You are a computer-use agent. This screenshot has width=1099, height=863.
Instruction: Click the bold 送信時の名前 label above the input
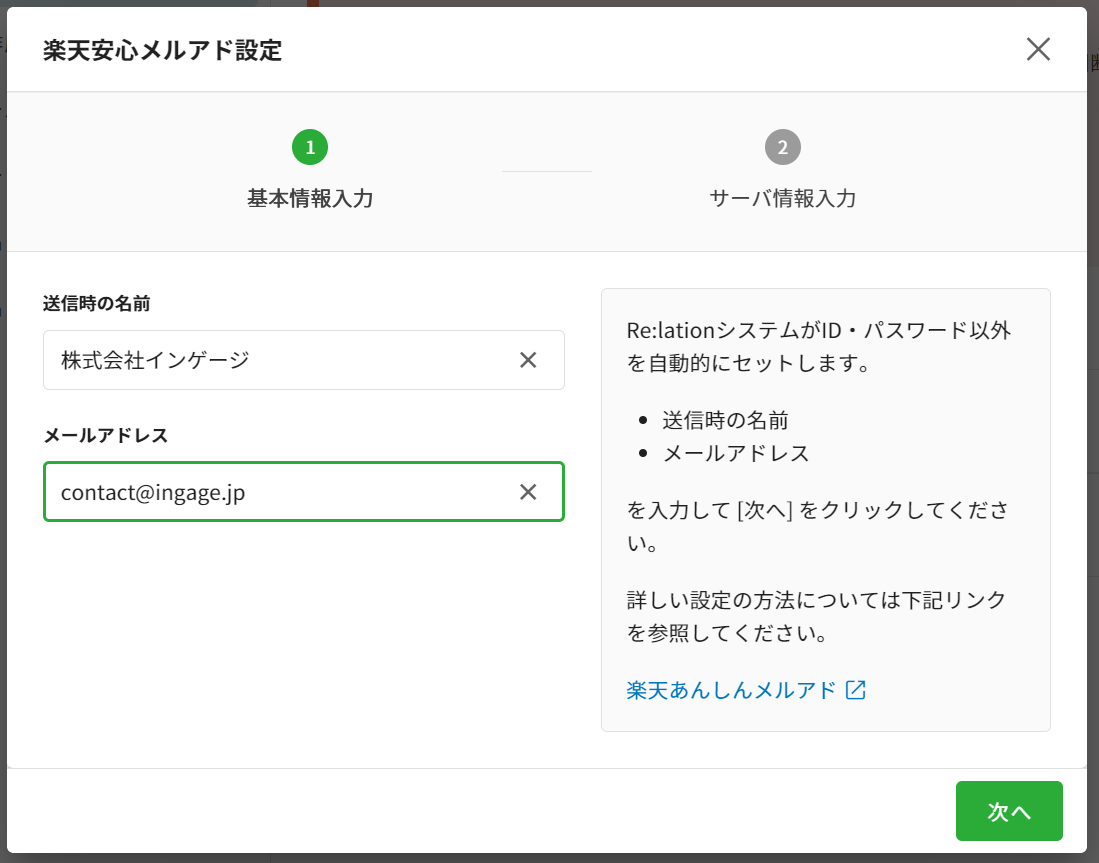97,303
